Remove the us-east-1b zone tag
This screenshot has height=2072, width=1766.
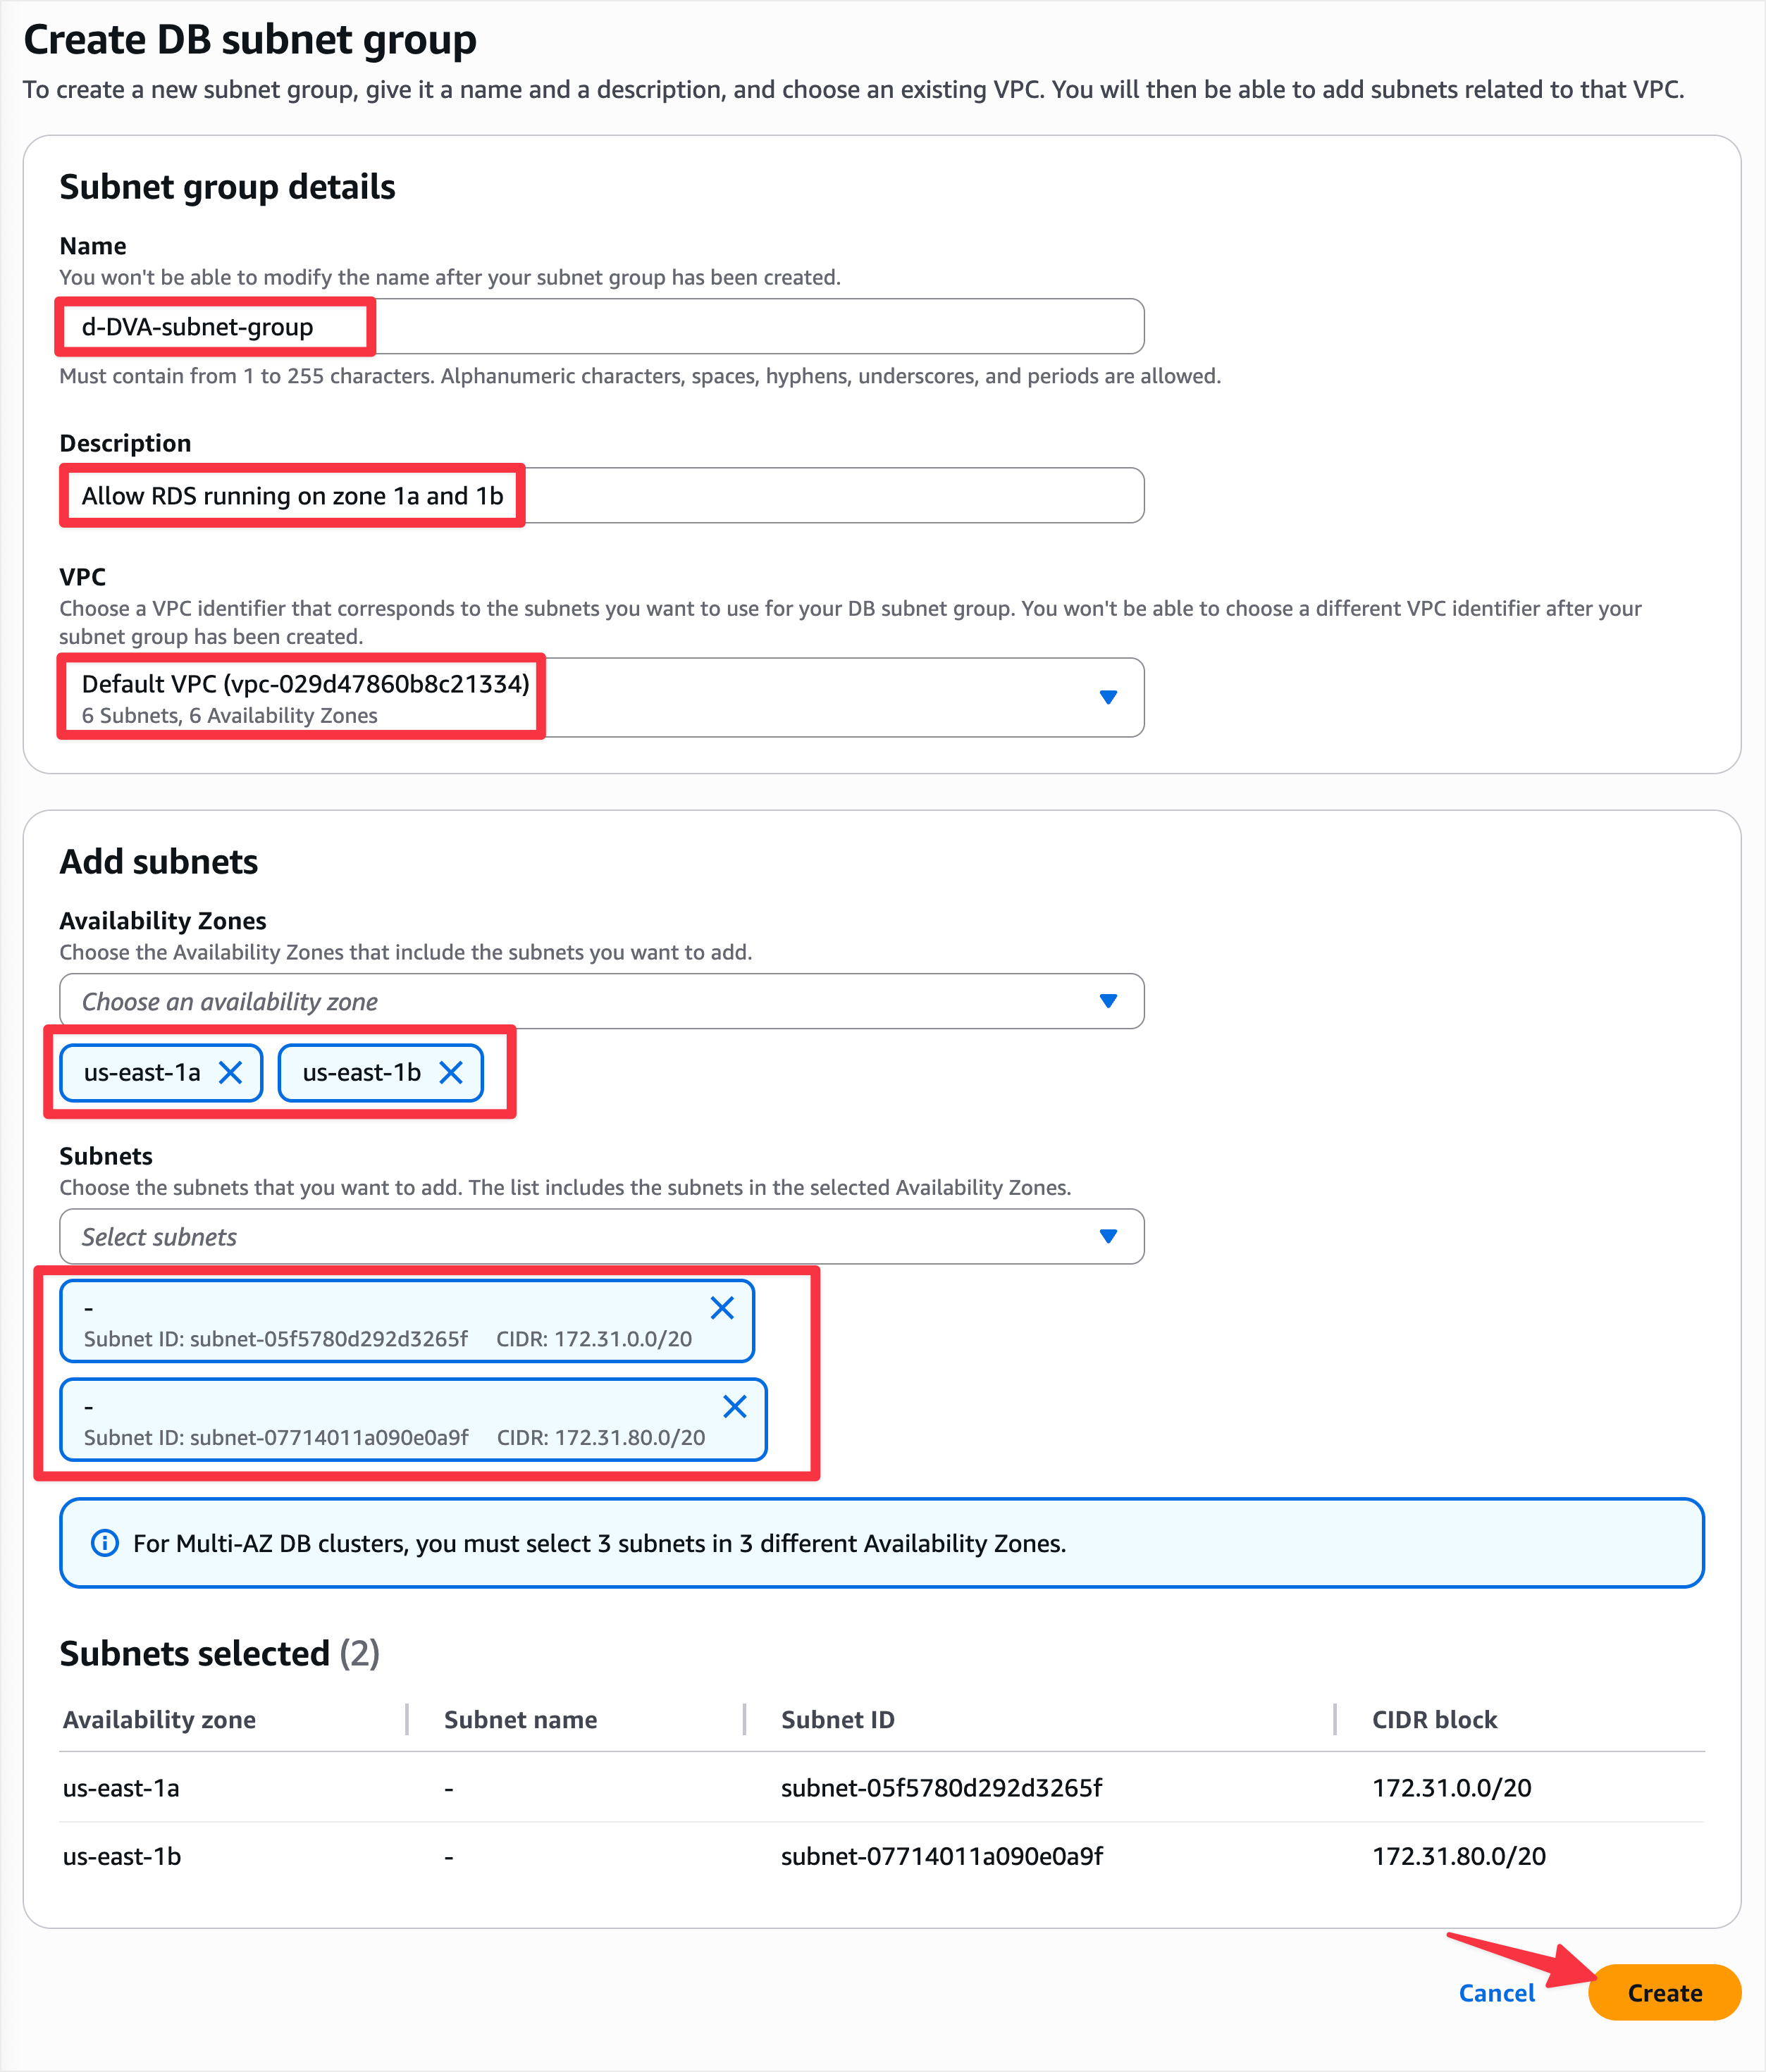click(x=451, y=1072)
